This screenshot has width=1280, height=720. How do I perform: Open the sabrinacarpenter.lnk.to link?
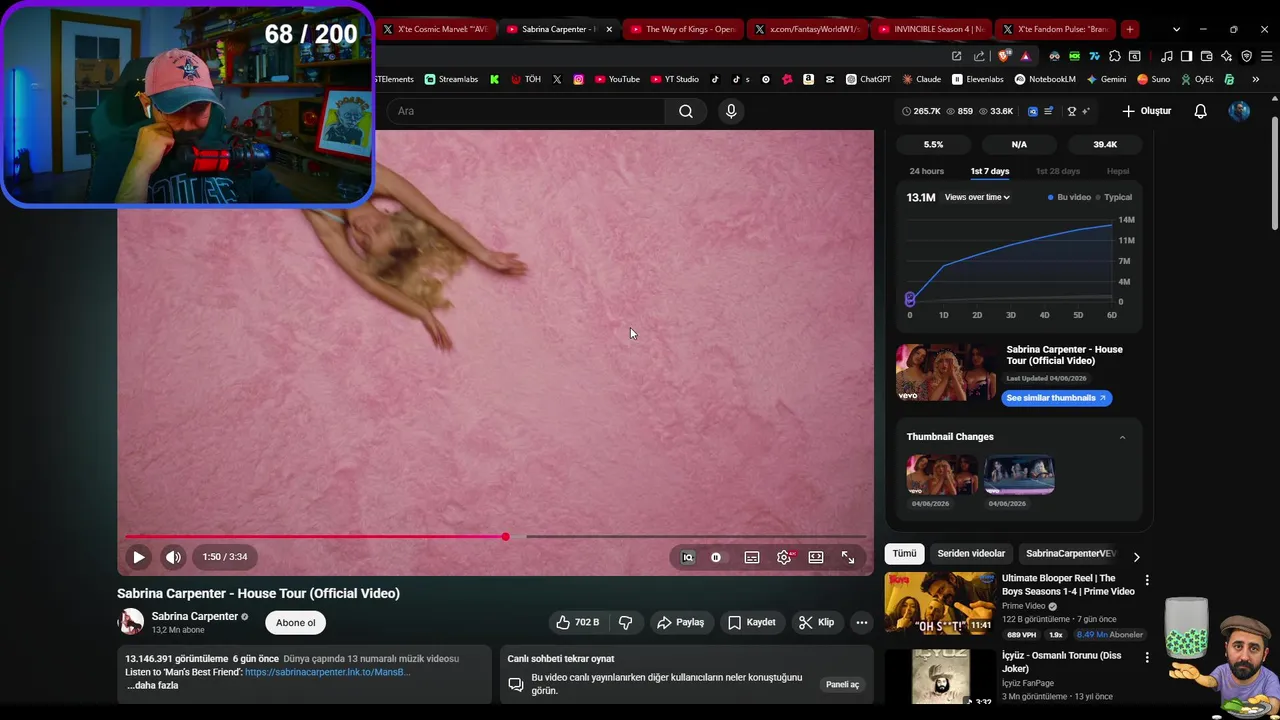[328, 672]
